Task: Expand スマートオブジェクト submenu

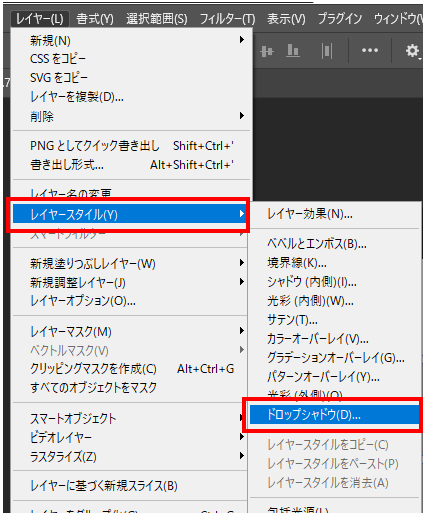Action: (130, 418)
